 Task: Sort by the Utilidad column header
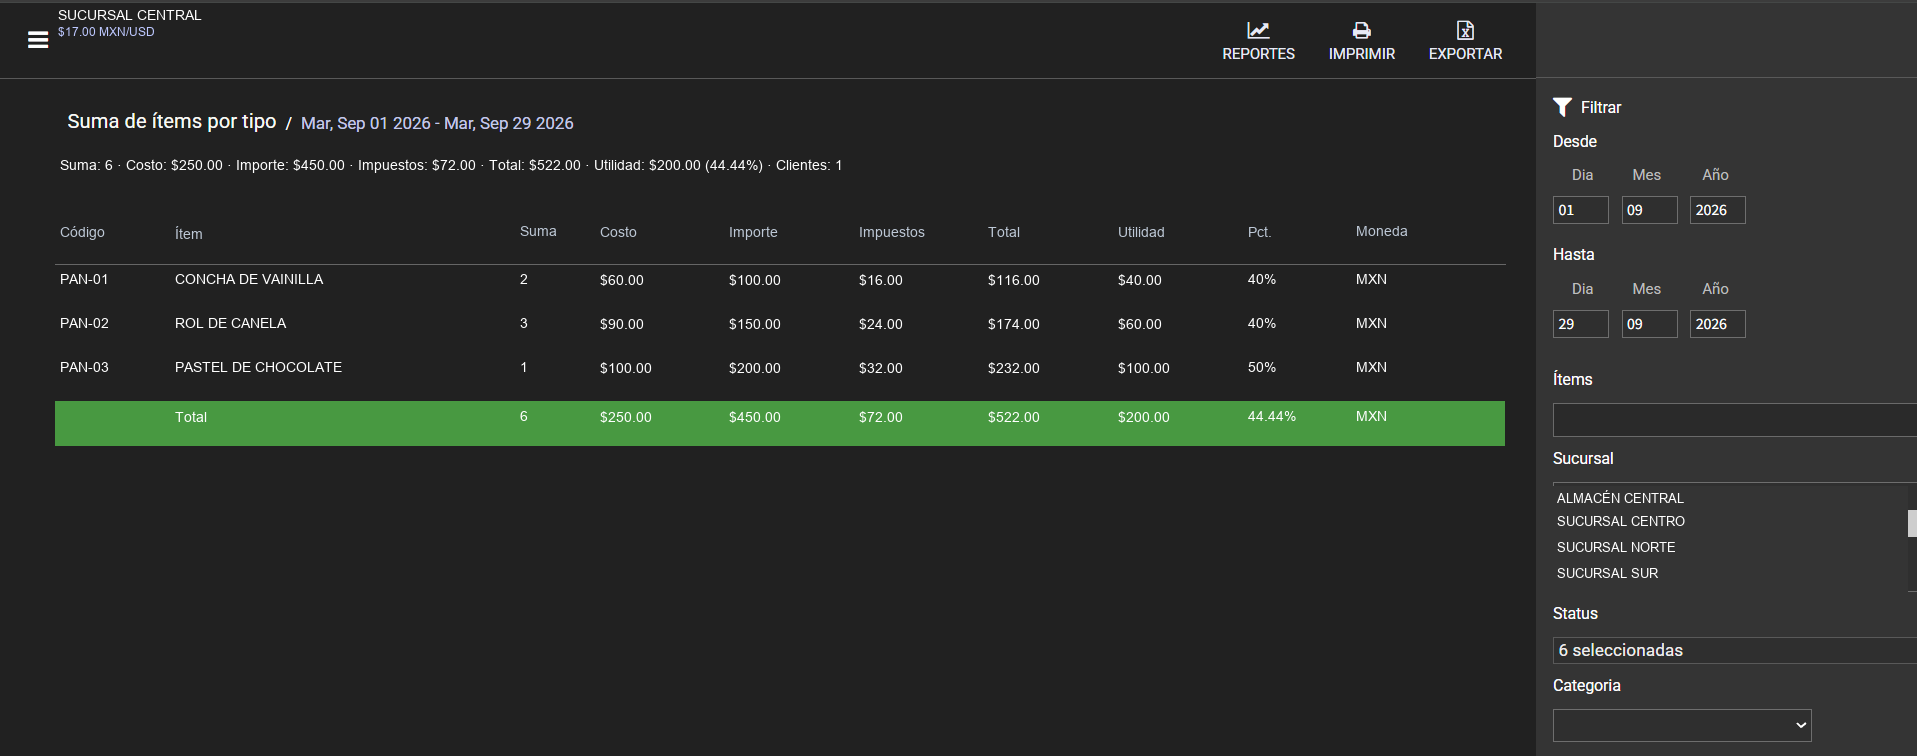click(1141, 232)
